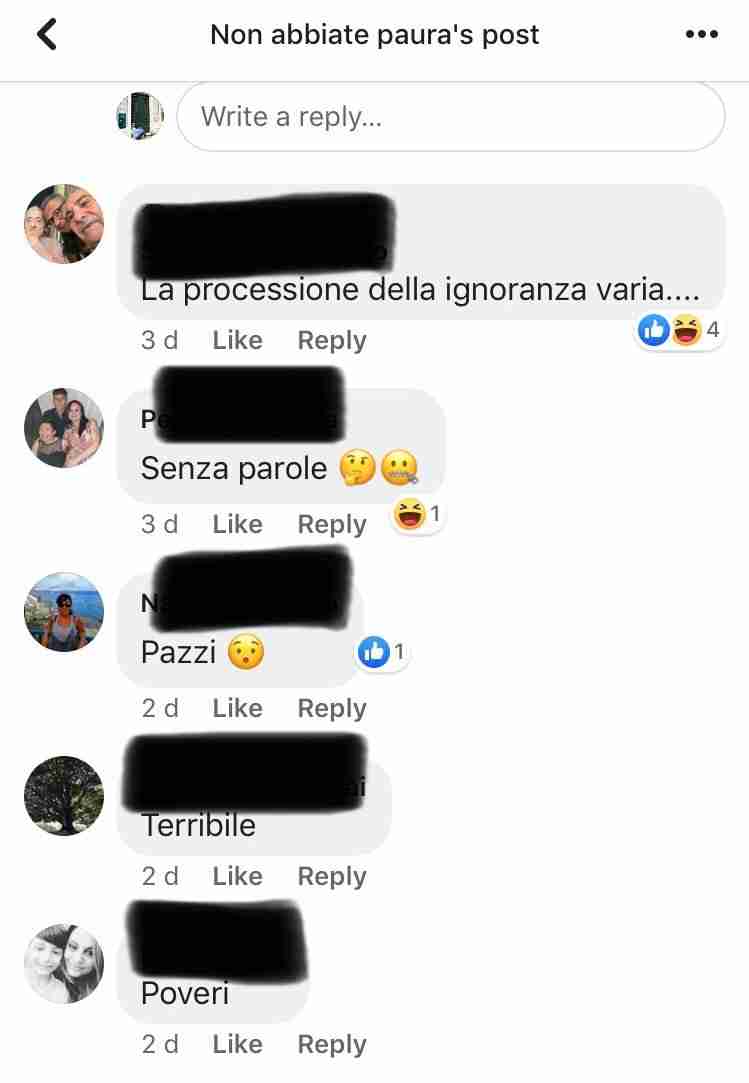Screen dimensions: 749x1083
Task: Click the Write a reply field
Action: click(451, 116)
